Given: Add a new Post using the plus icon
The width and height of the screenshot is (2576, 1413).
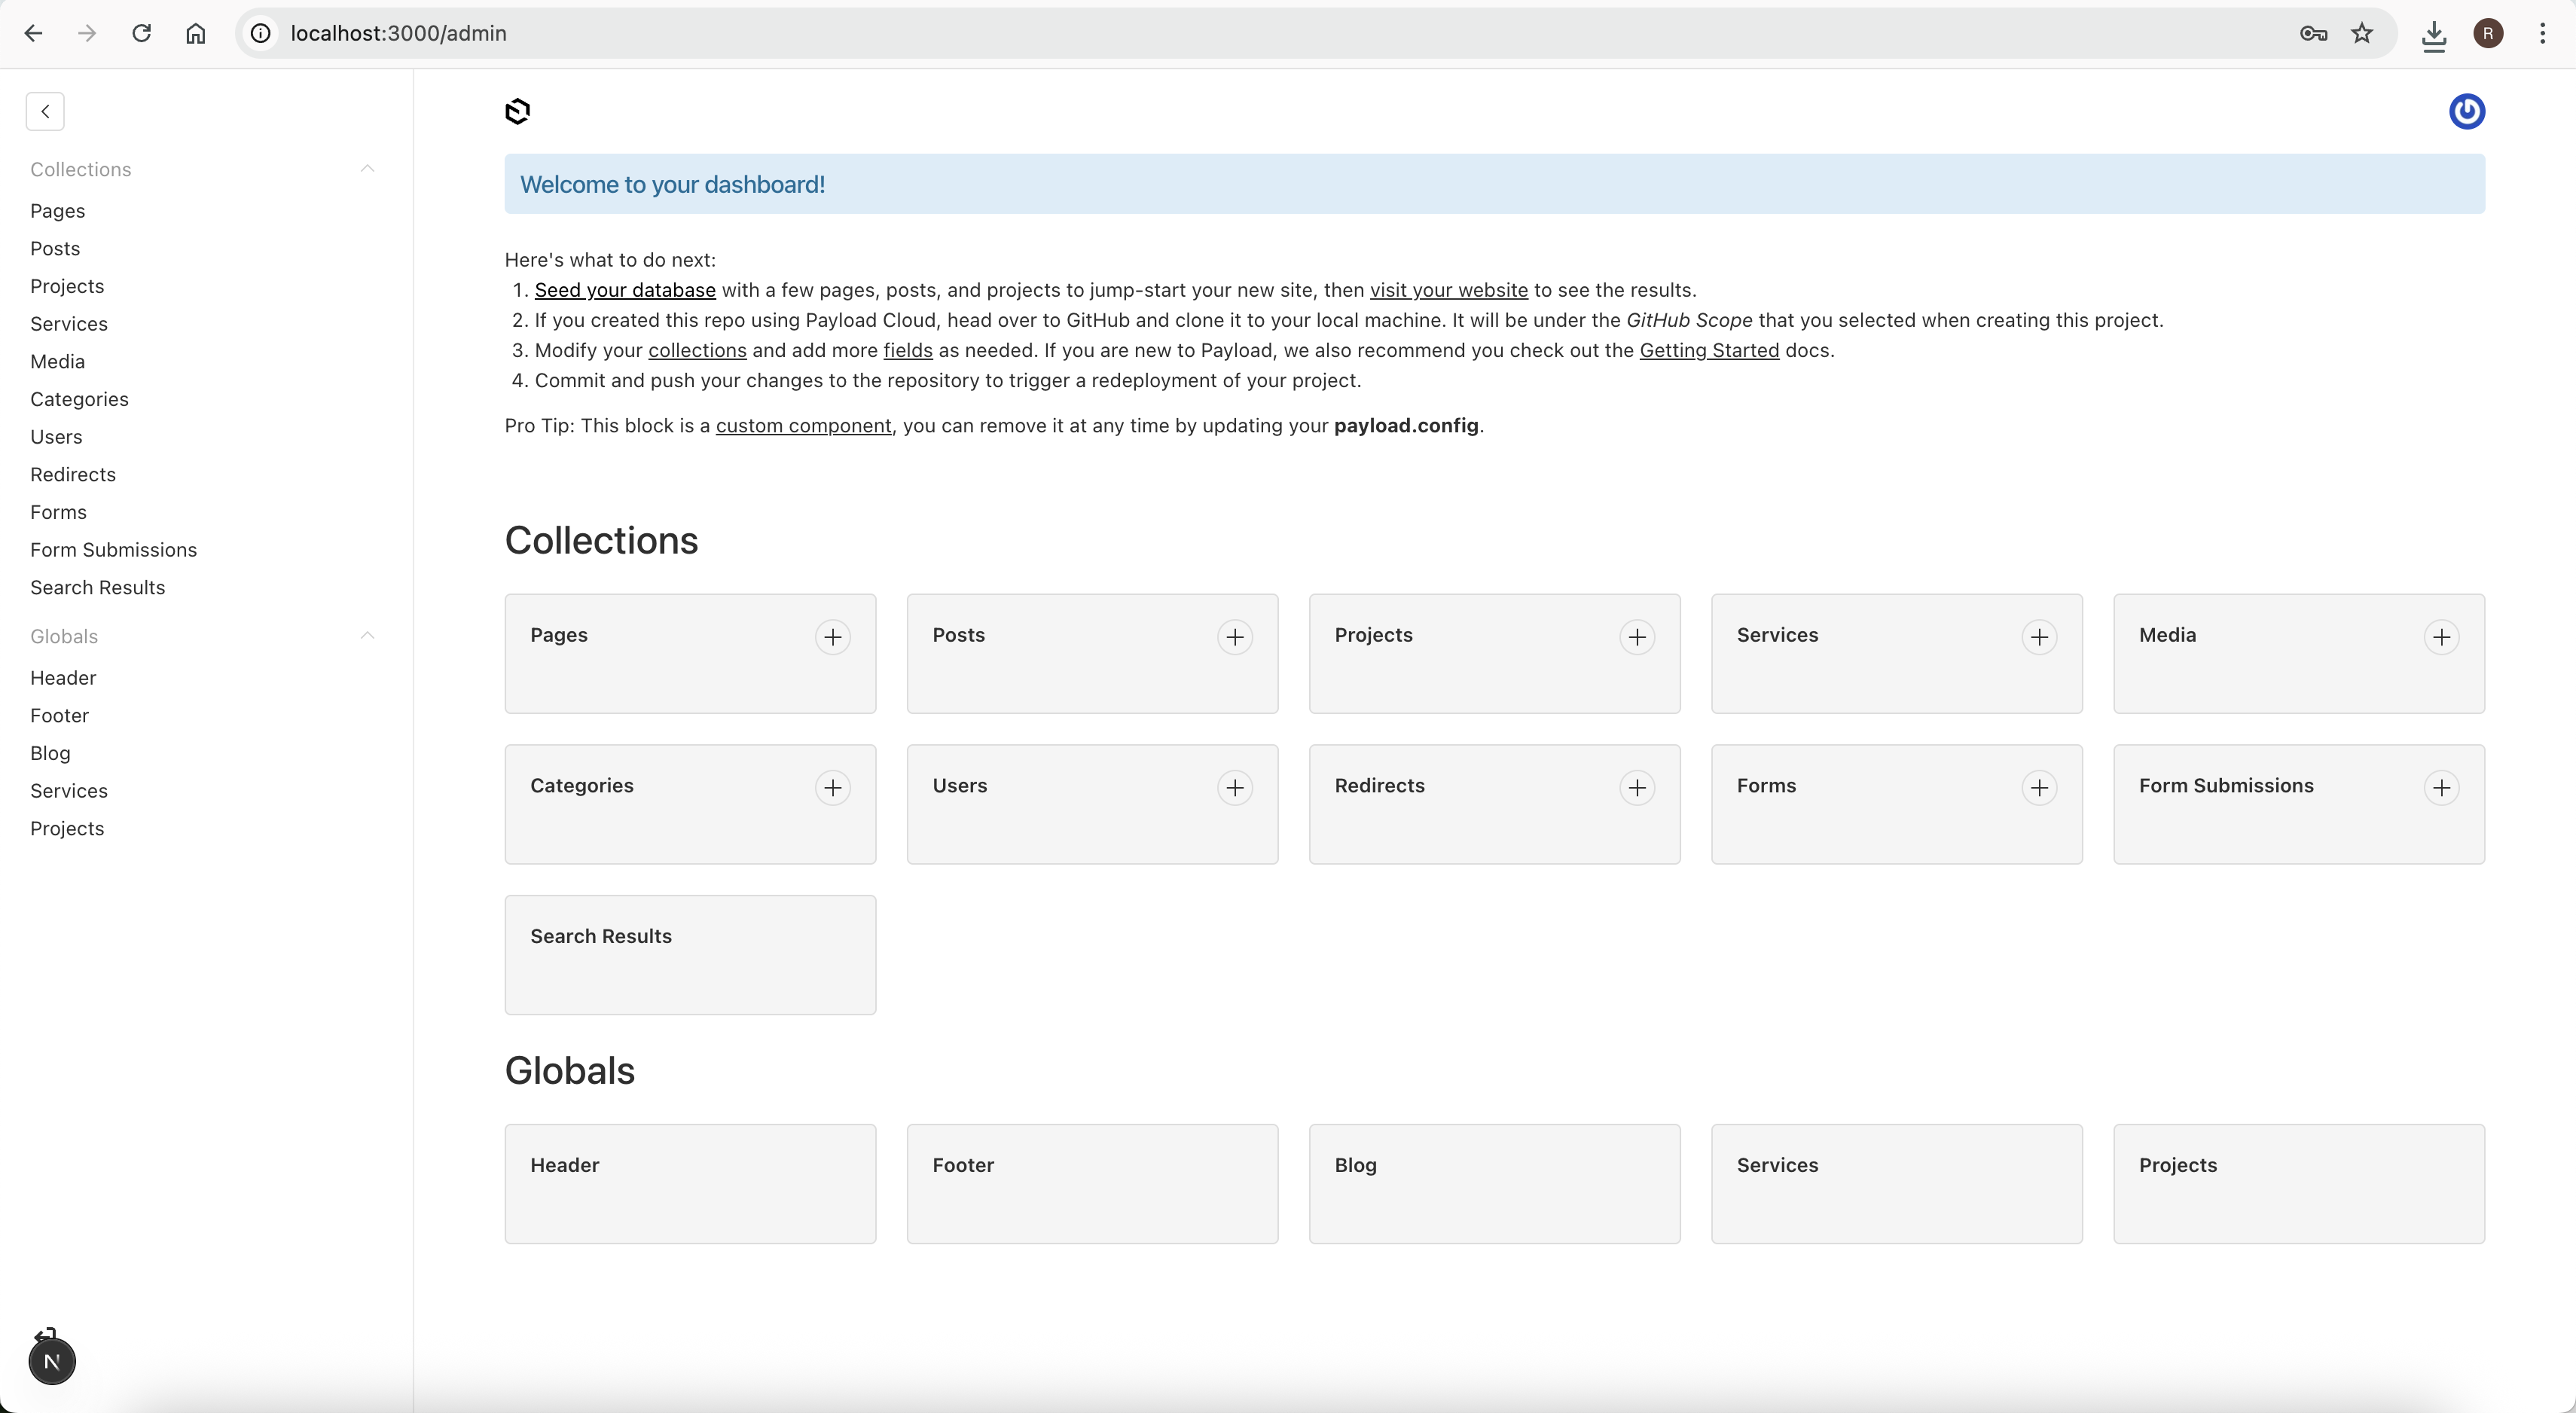Looking at the screenshot, I should (1234, 637).
